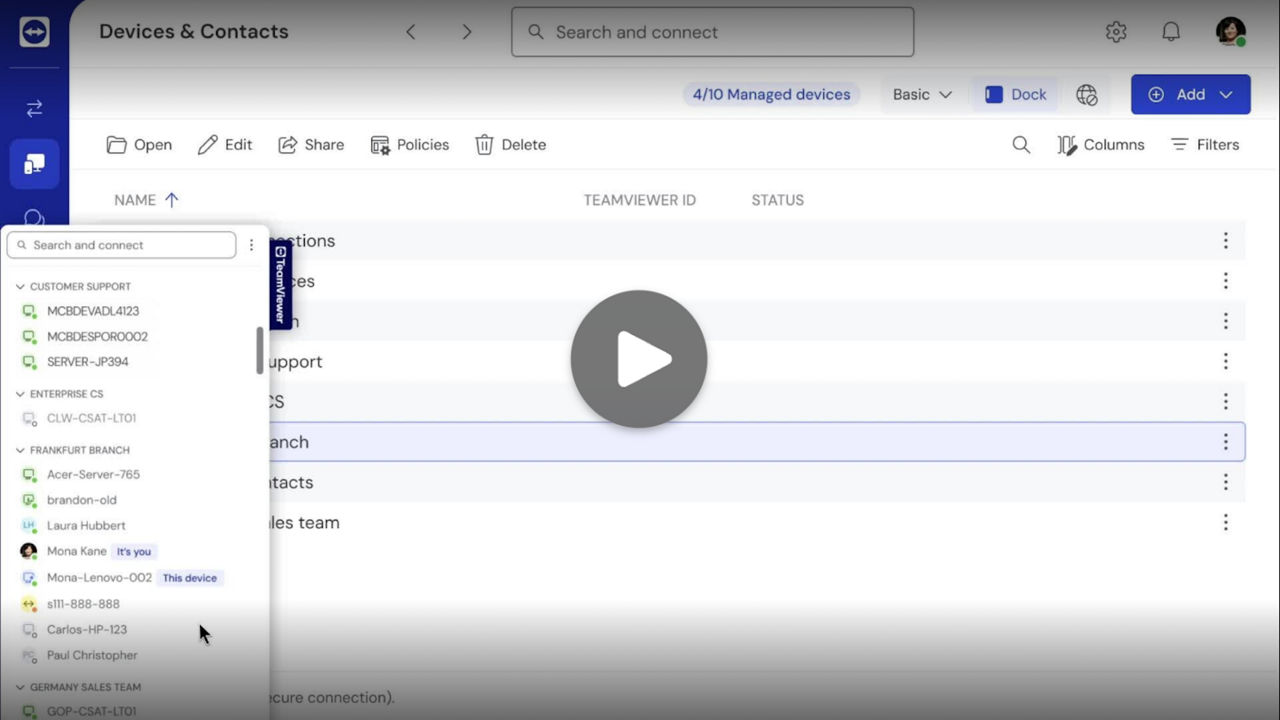This screenshot has height=720, width=1280.
Task: Go forward with the right arrow
Action: pos(467,32)
